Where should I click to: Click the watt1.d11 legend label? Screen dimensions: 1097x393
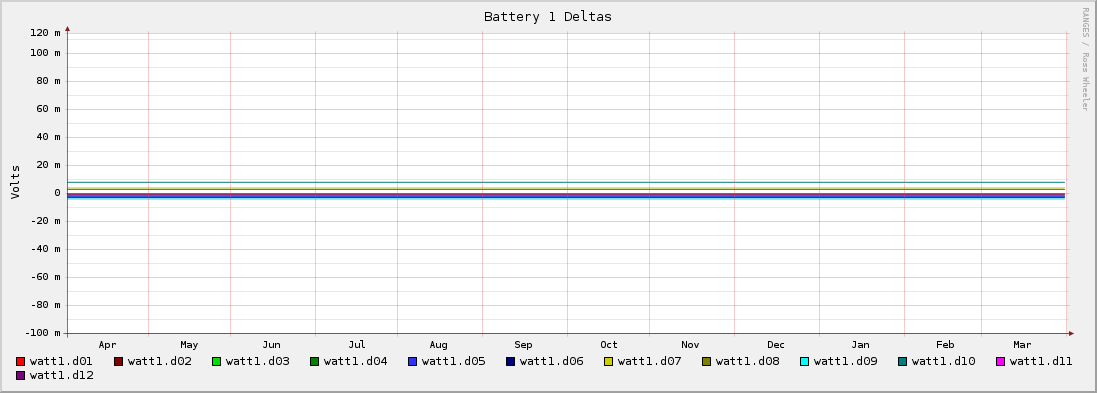point(1041,362)
